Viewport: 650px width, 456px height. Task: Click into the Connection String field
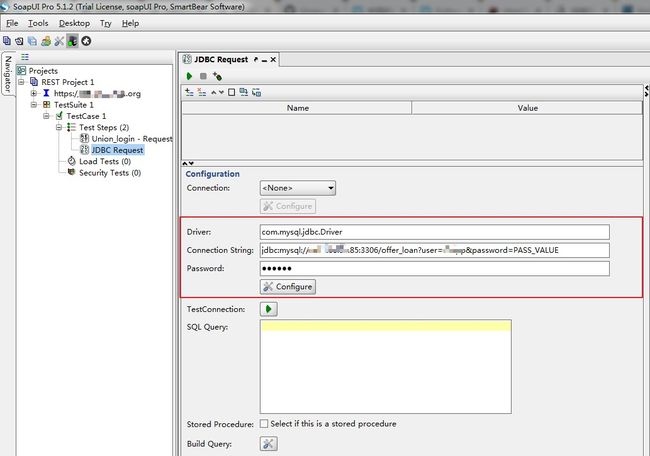coord(434,250)
